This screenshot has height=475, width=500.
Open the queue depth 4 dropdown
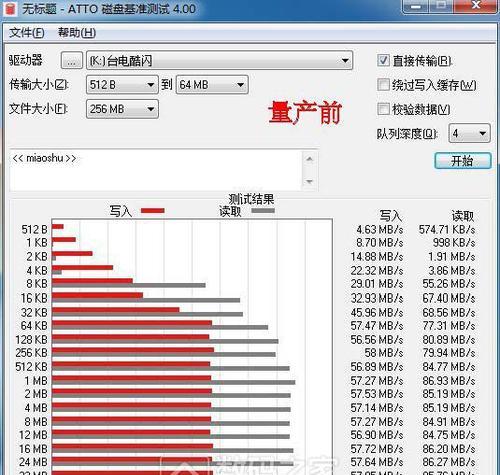click(x=469, y=133)
